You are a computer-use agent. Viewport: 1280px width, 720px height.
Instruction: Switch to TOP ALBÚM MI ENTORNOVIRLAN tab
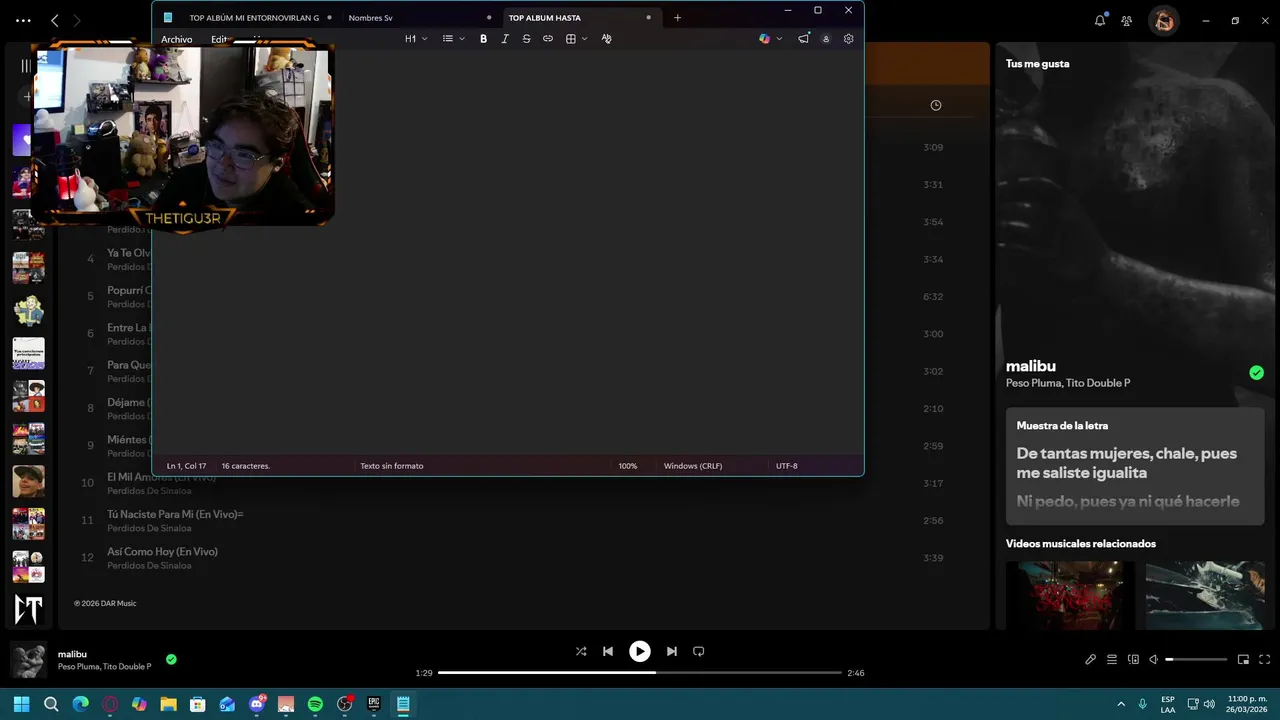(254, 18)
